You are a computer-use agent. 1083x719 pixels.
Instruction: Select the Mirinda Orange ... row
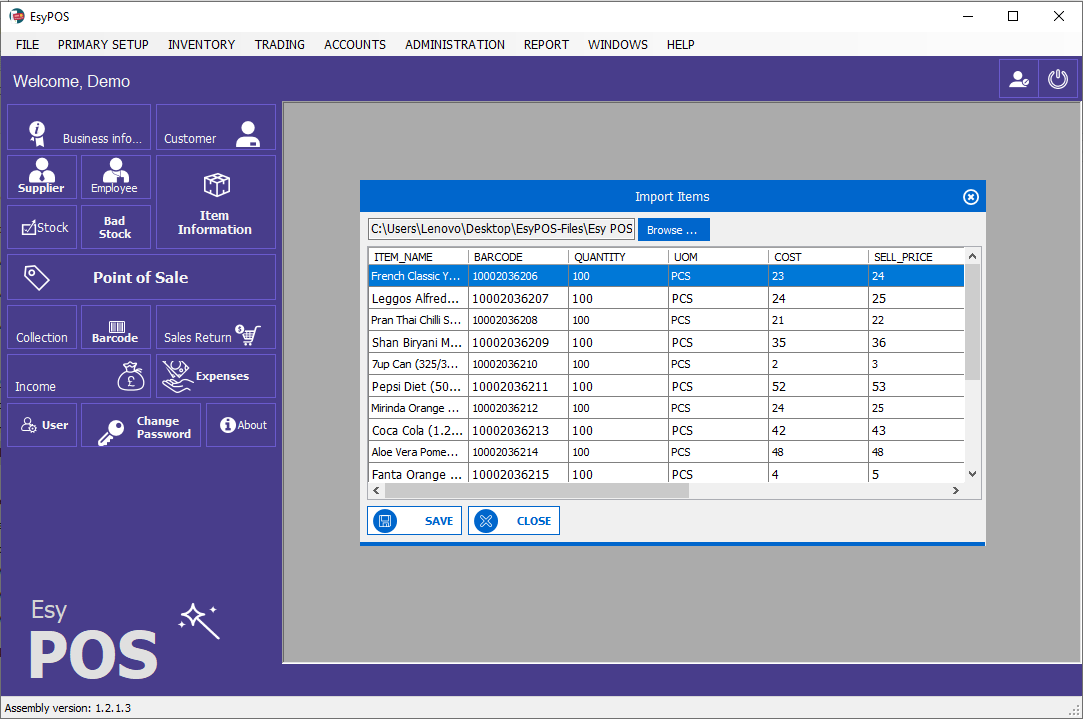pyautogui.click(x=667, y=408)
